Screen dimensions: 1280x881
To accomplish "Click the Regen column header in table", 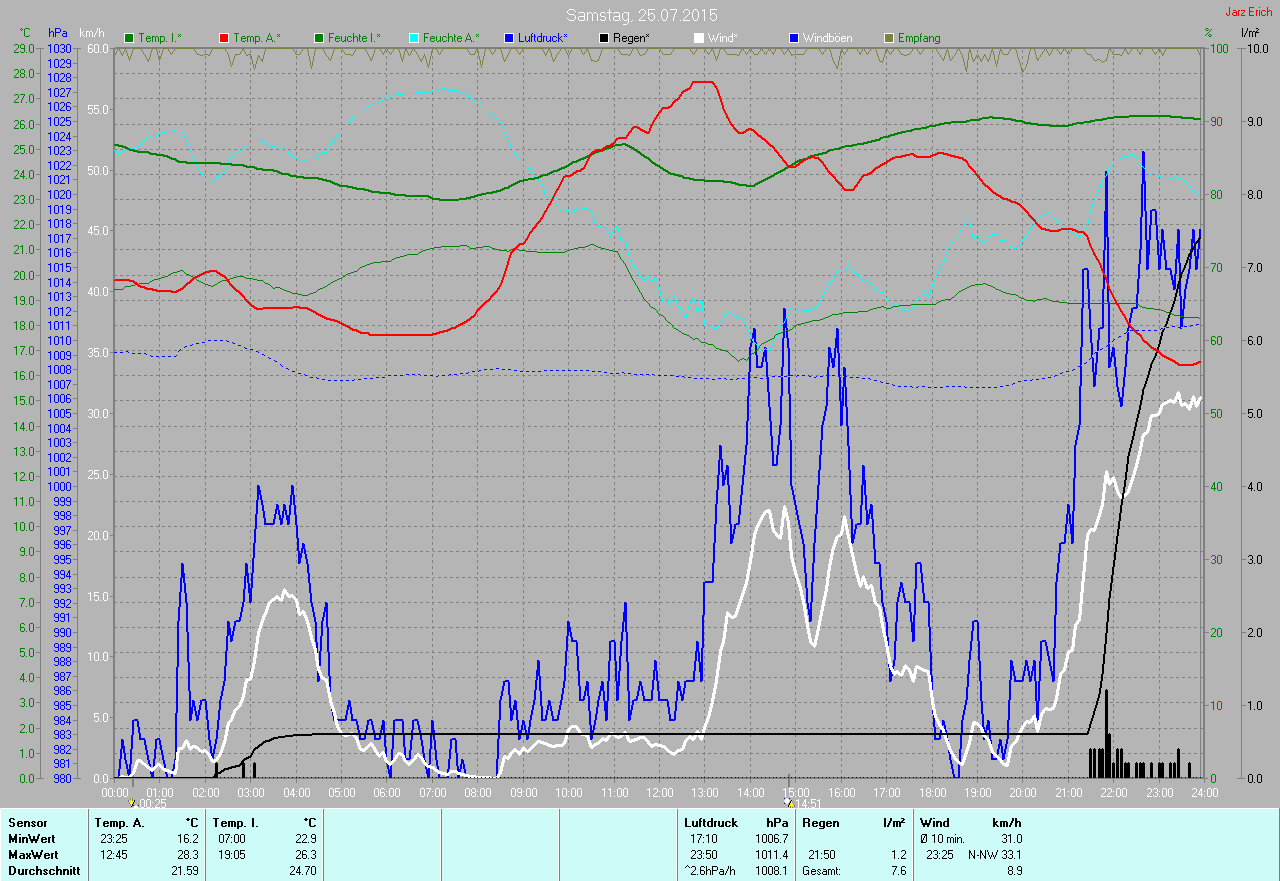I will coord(821,823).
